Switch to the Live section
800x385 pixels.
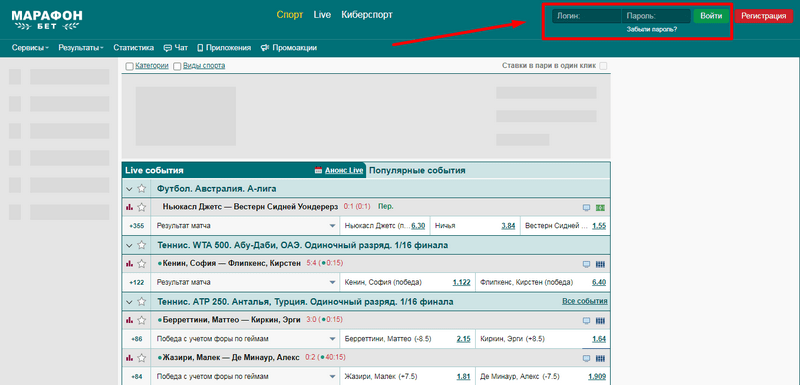pyautogui.click(x=322, y=15)
